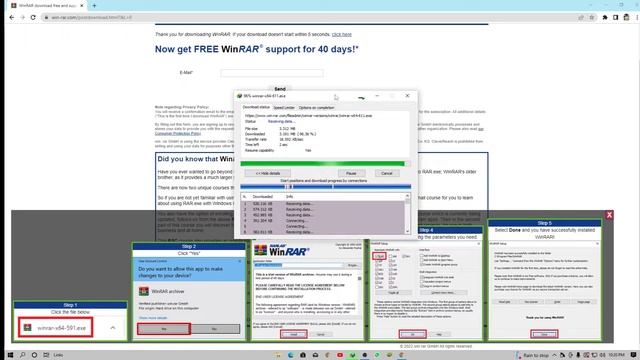The image size is (640, 360).
Task: Open taskbar search magnifier
Action: point(22,355)
